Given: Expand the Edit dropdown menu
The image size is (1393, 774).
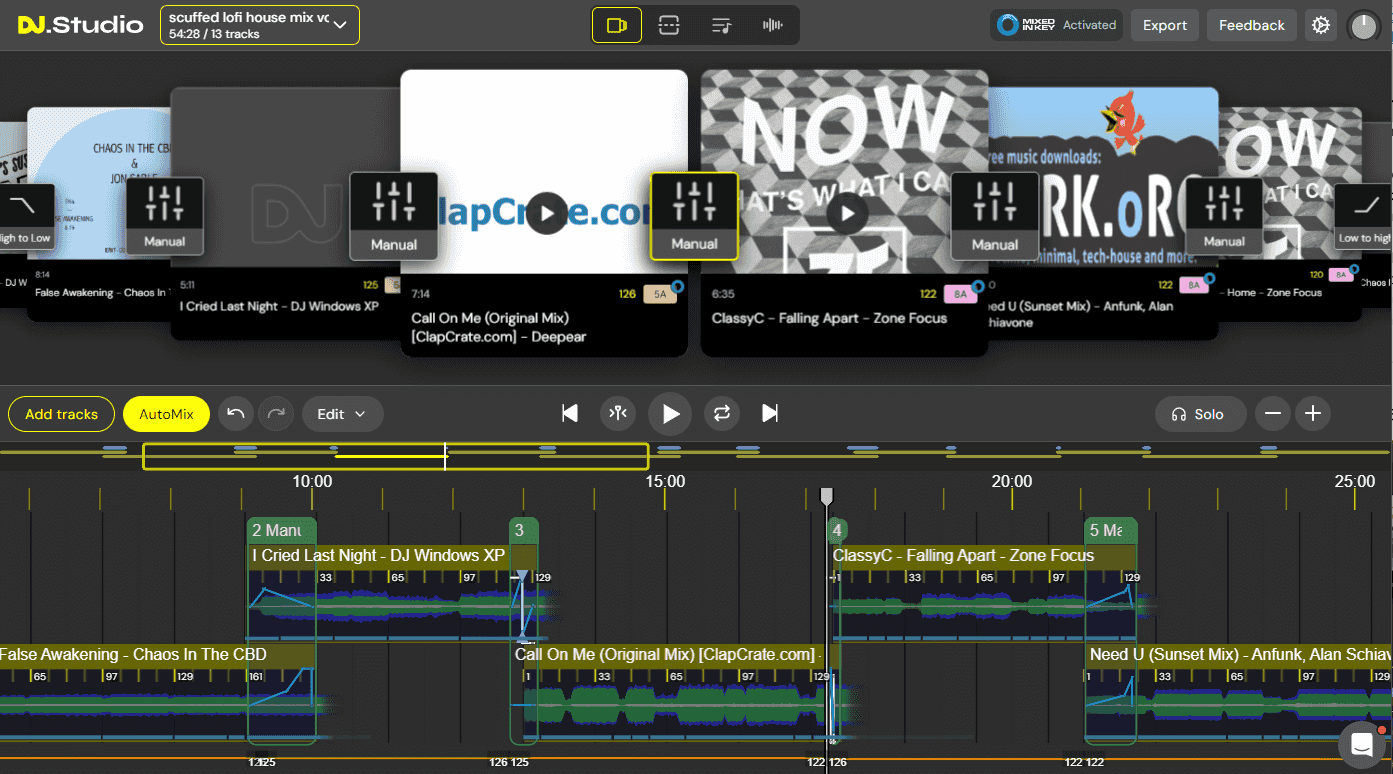Looking at the screenshot, I should click(x=342, y=413).
